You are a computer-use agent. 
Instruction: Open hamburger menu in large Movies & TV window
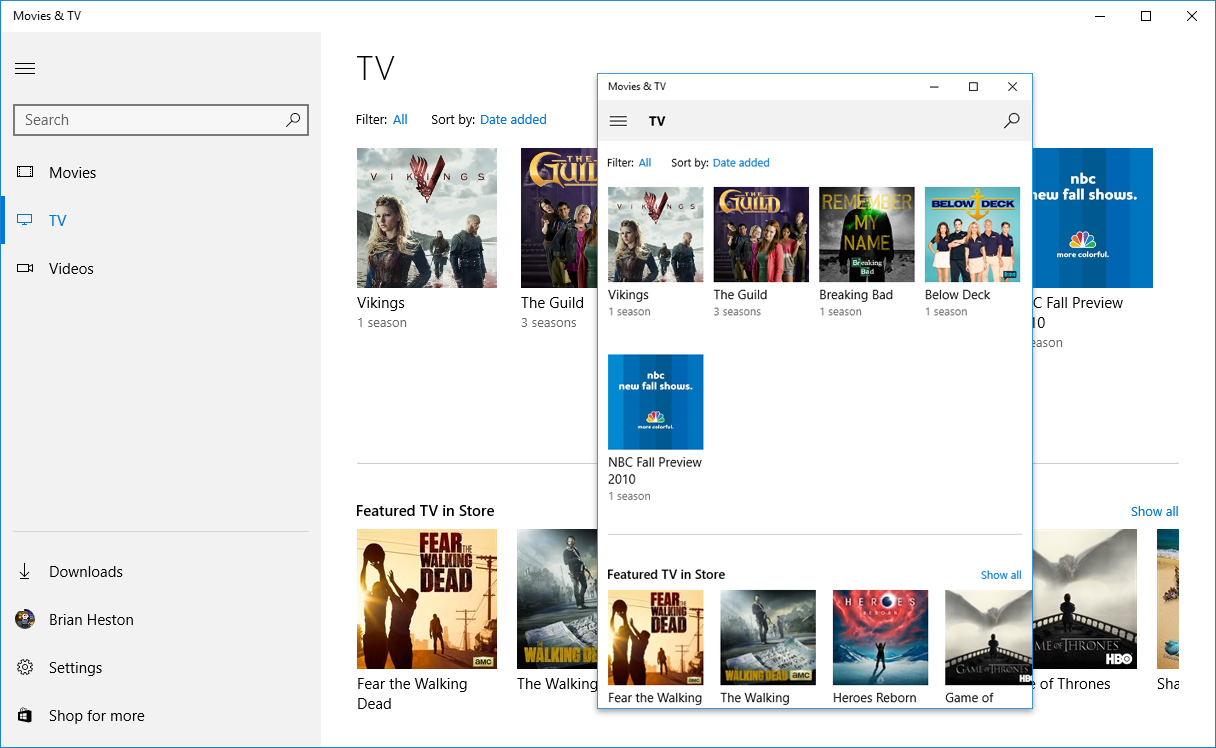coord(25,69)
